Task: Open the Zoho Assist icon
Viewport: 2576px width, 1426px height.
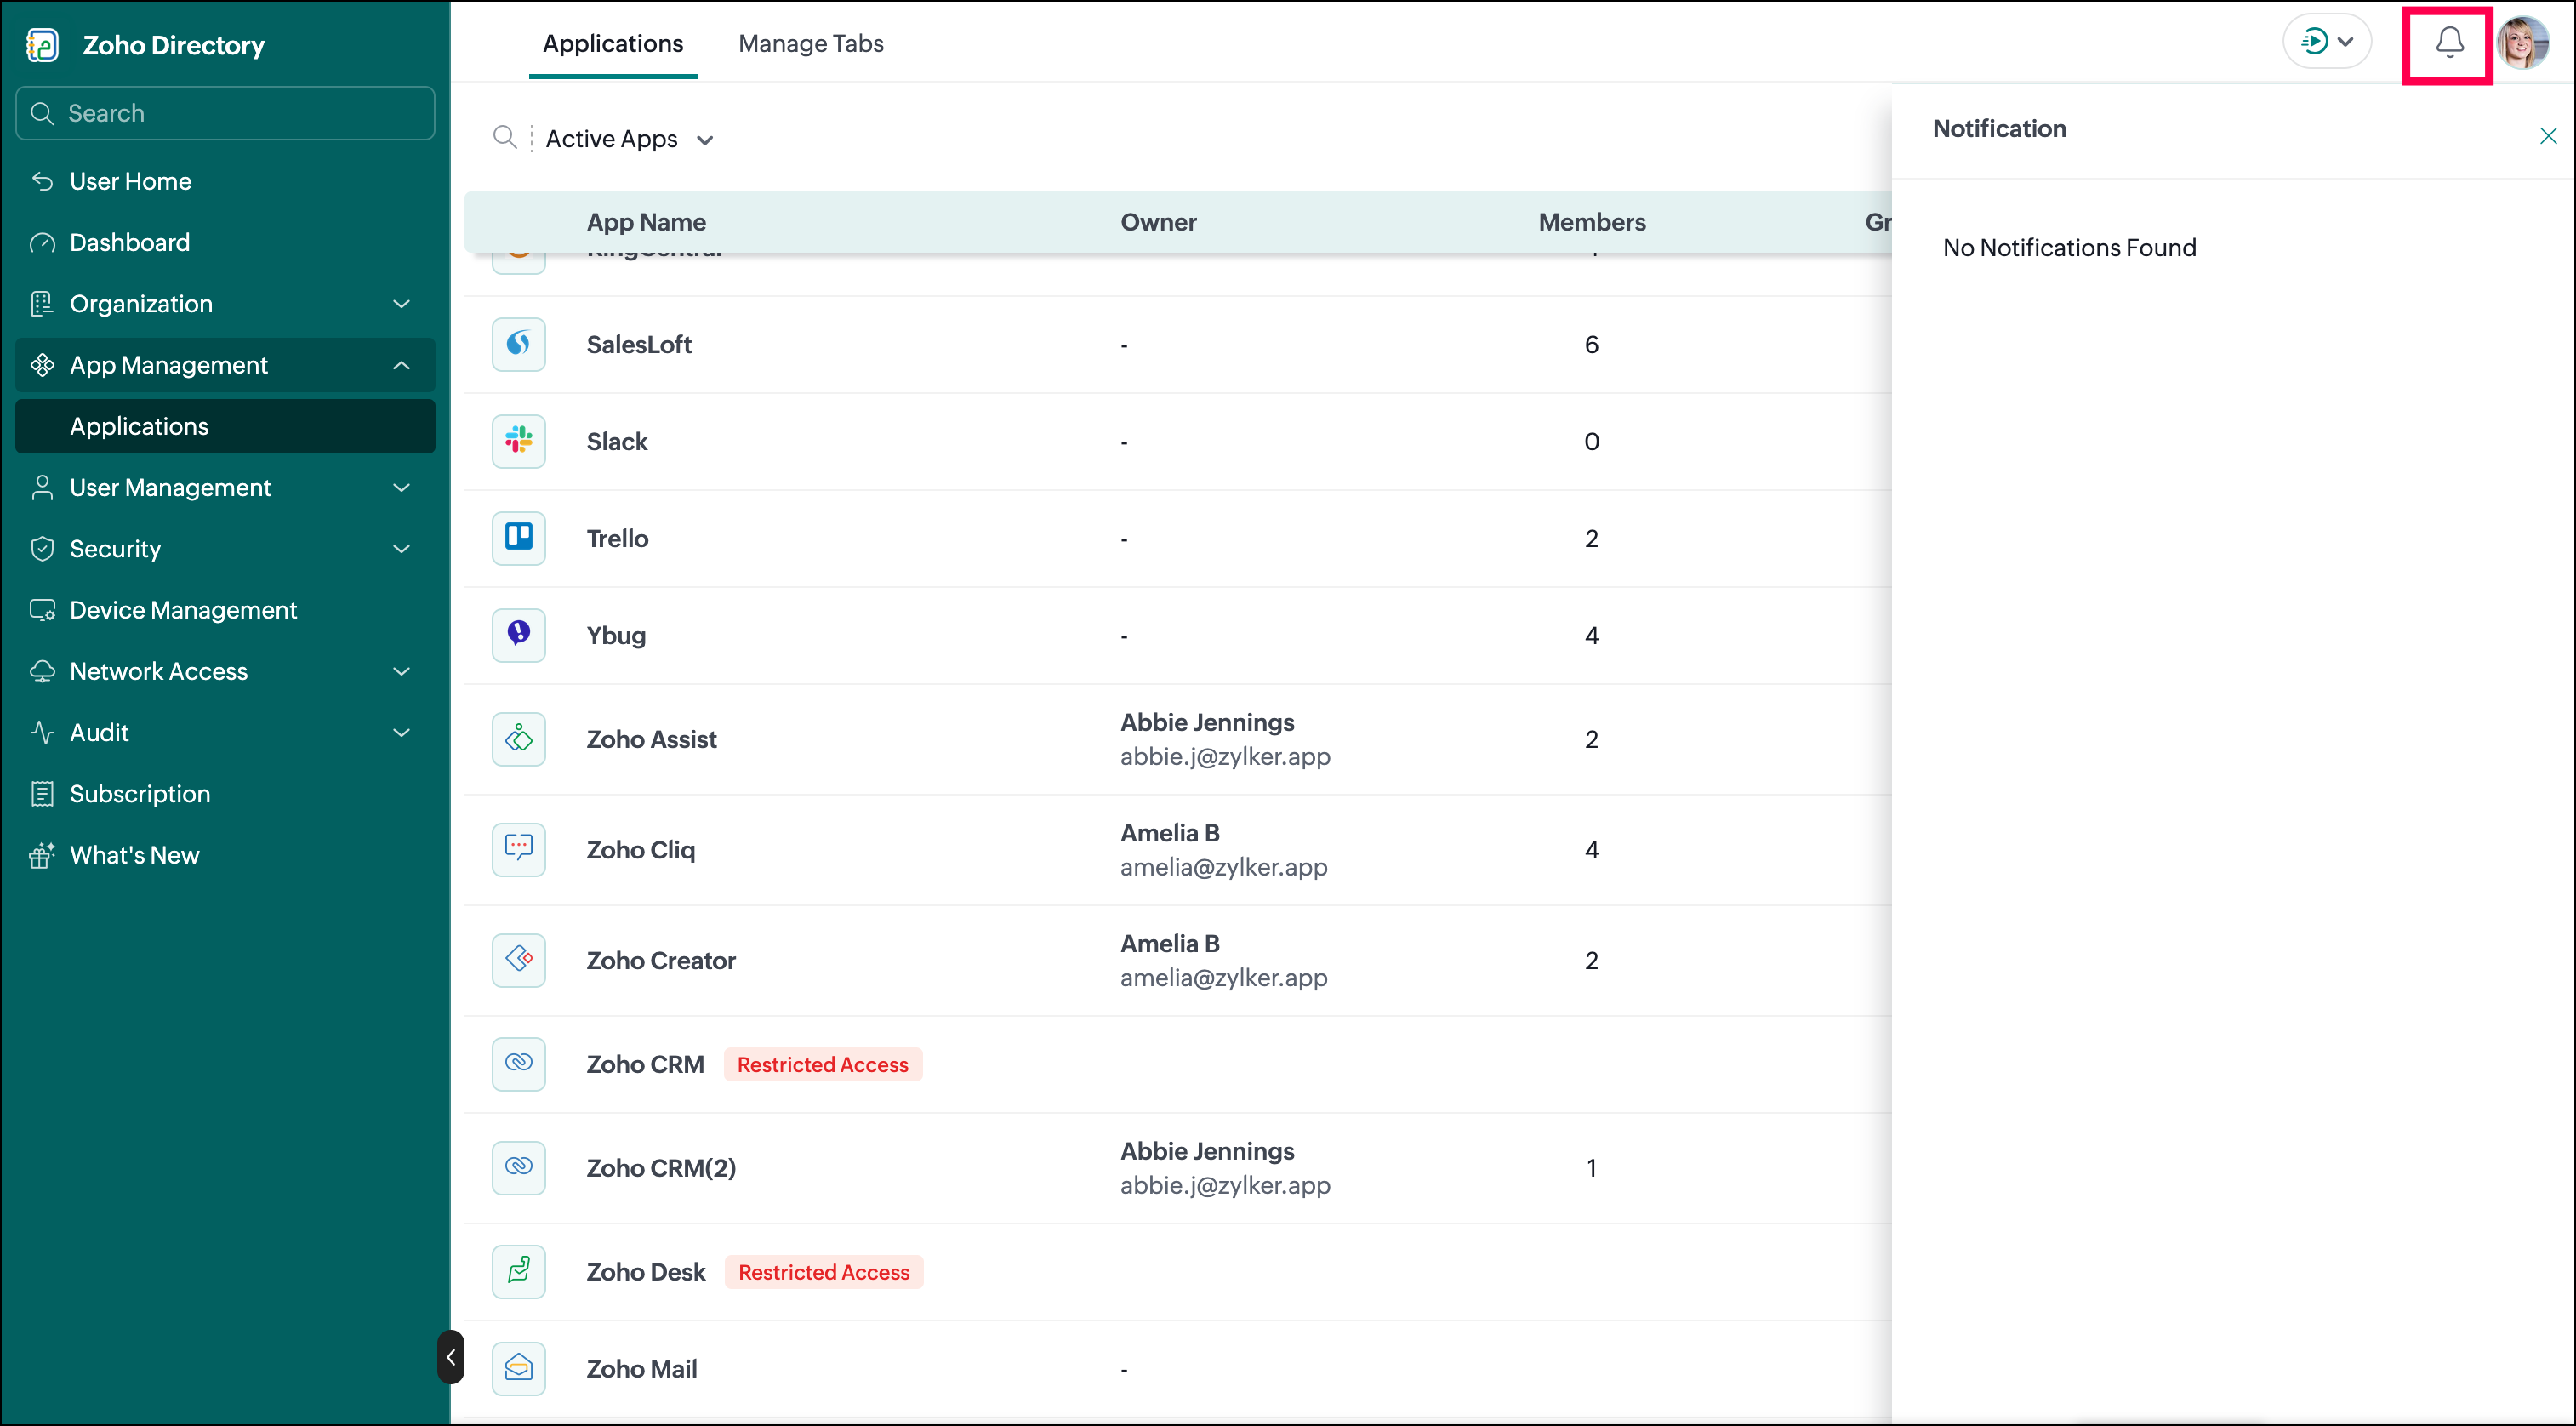Action: 518,739
